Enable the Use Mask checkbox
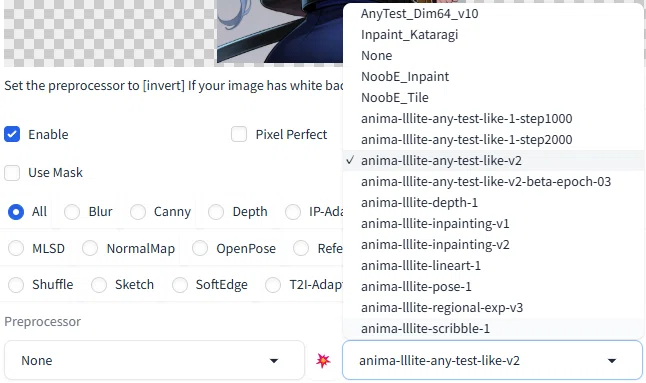 point(12,173)
